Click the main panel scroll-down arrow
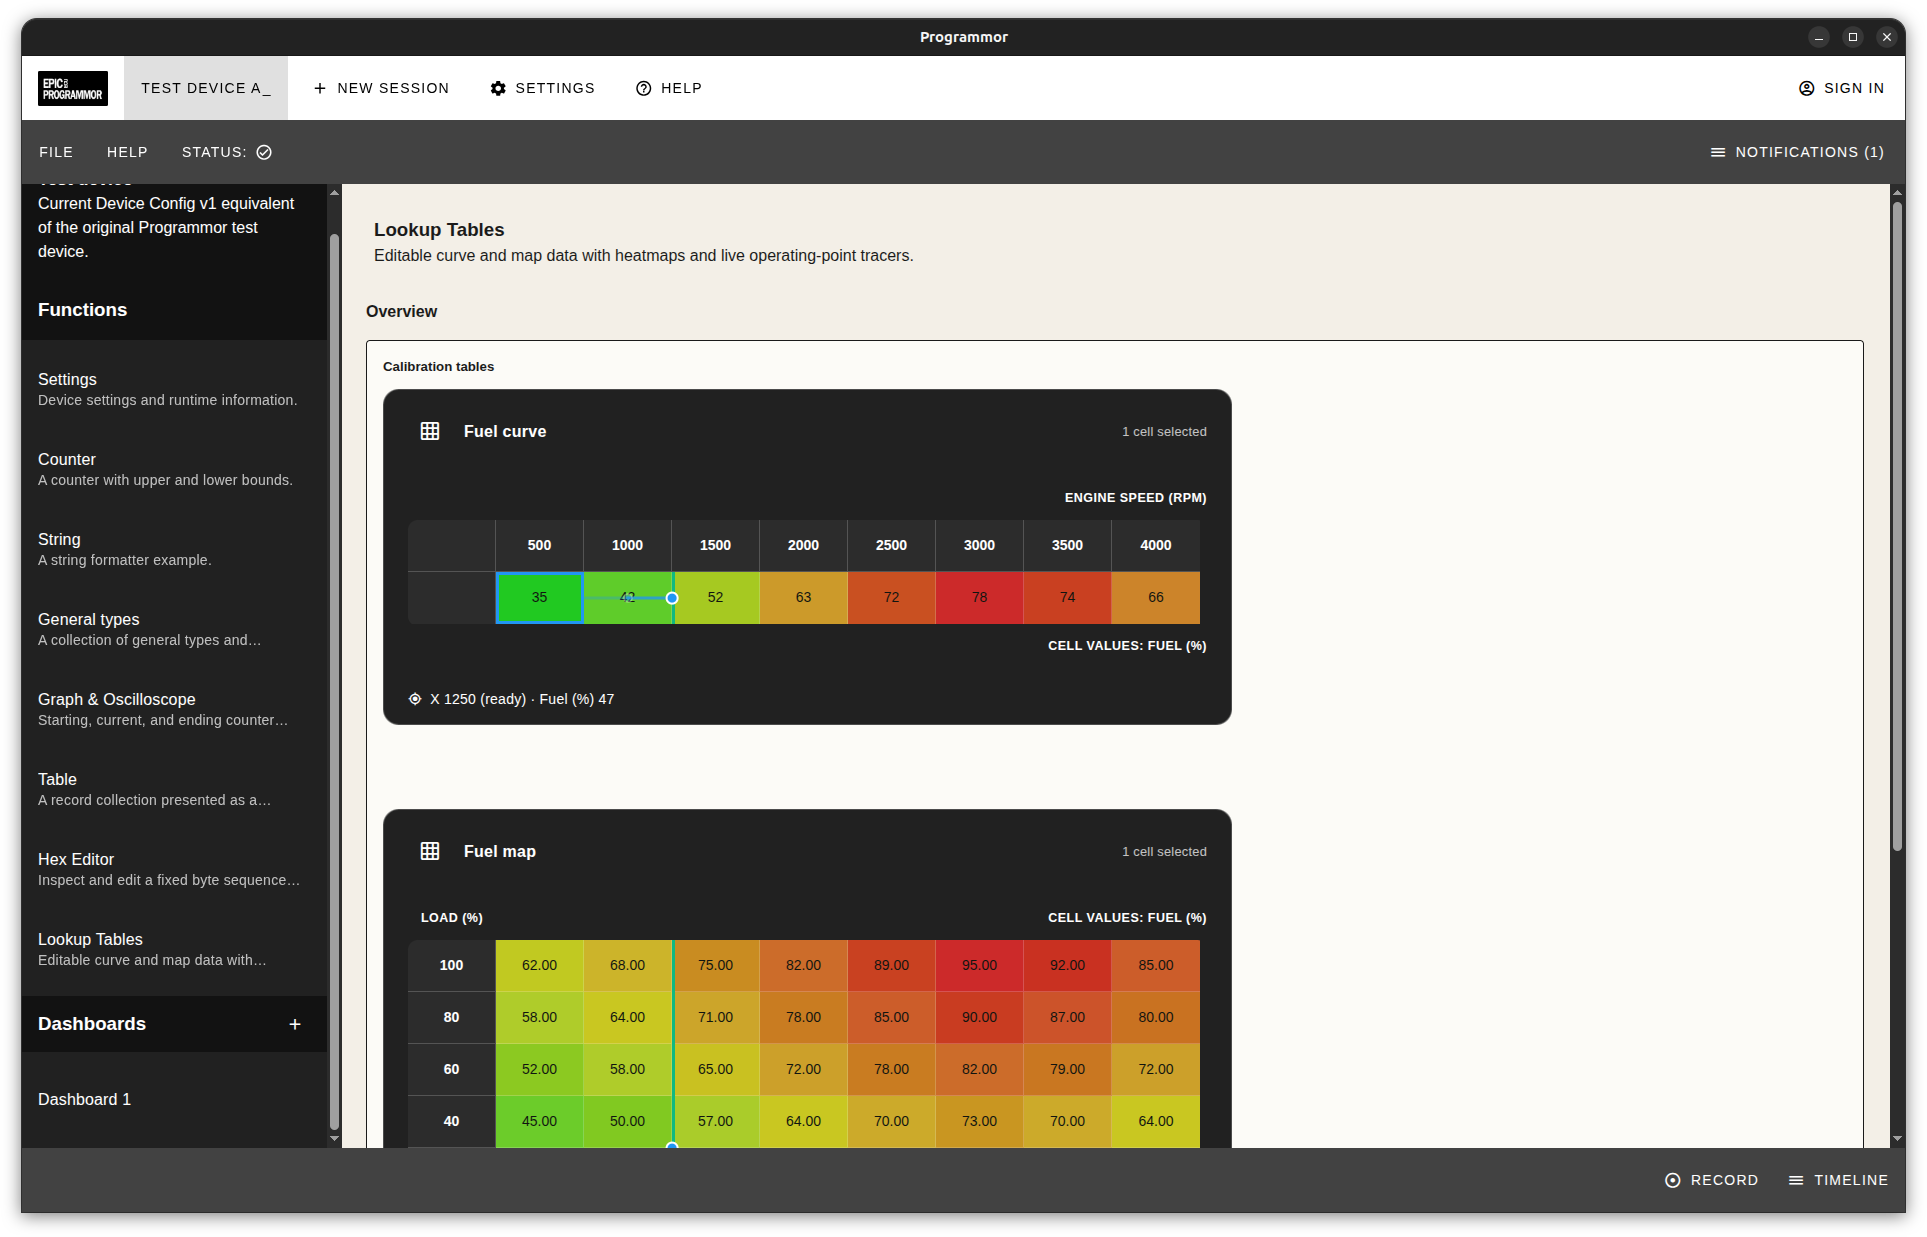1927x1237 pixels. [x=1897, y=1139]
